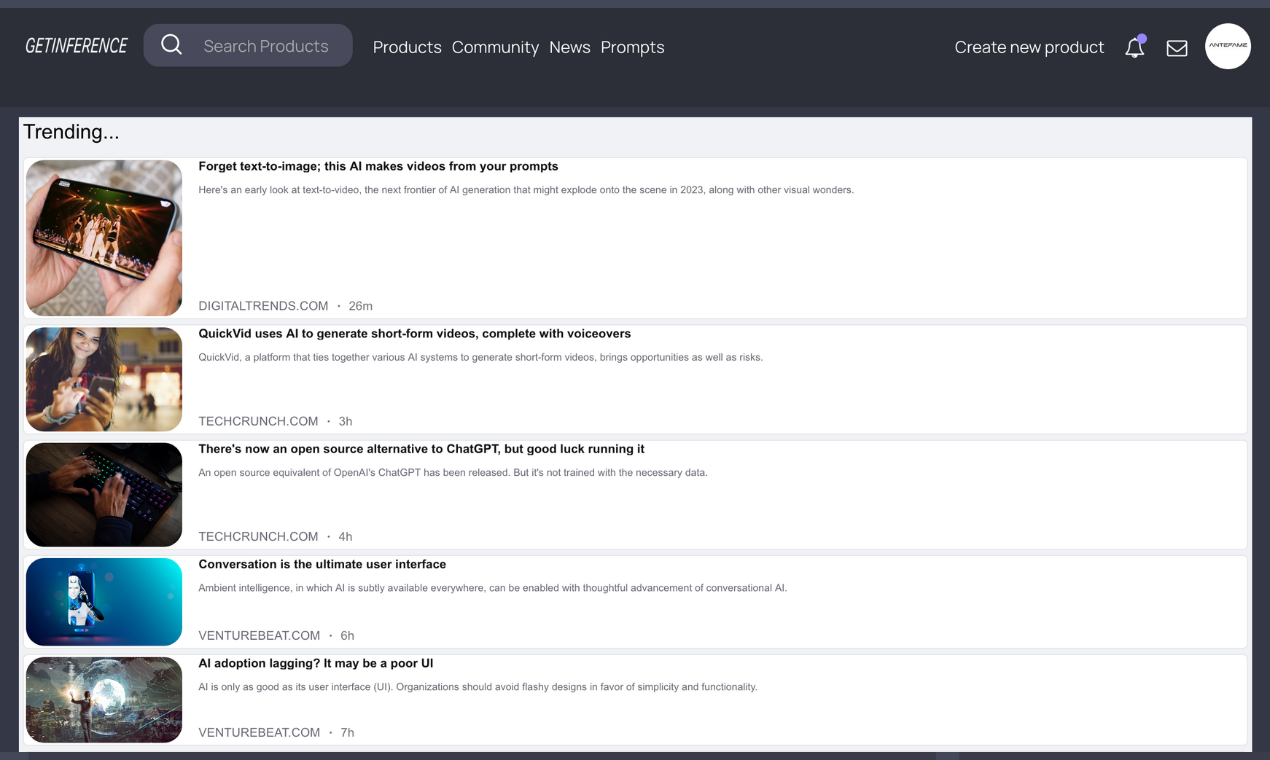Viewport: 1270px width, 760px height.
Task: Open the AI adoption lagging headline
Action: pos(315,663)
